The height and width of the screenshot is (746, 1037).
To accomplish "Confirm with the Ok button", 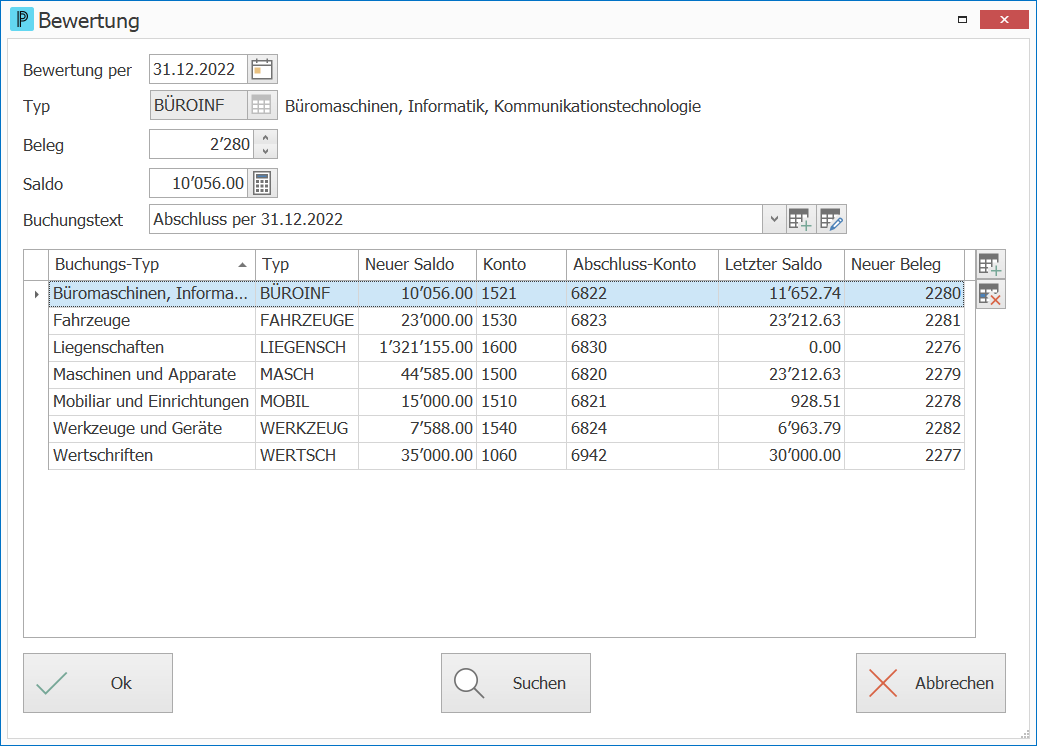I will pyautogui.click(x=98, y=683).
